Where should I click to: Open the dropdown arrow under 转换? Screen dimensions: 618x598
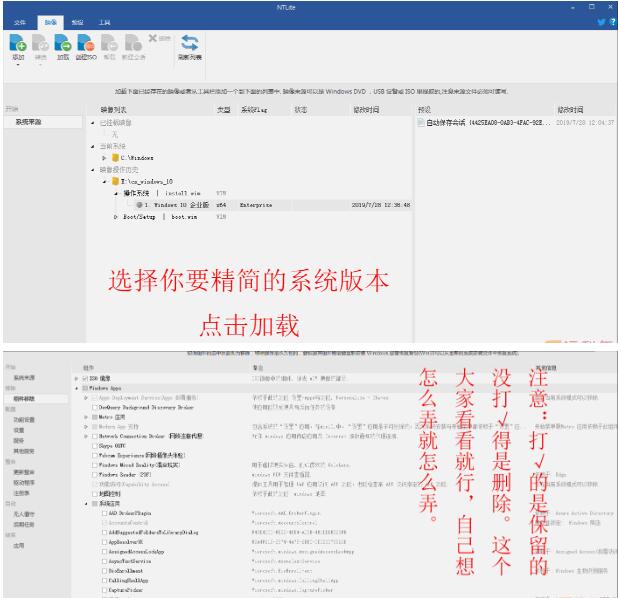[40, 64]
